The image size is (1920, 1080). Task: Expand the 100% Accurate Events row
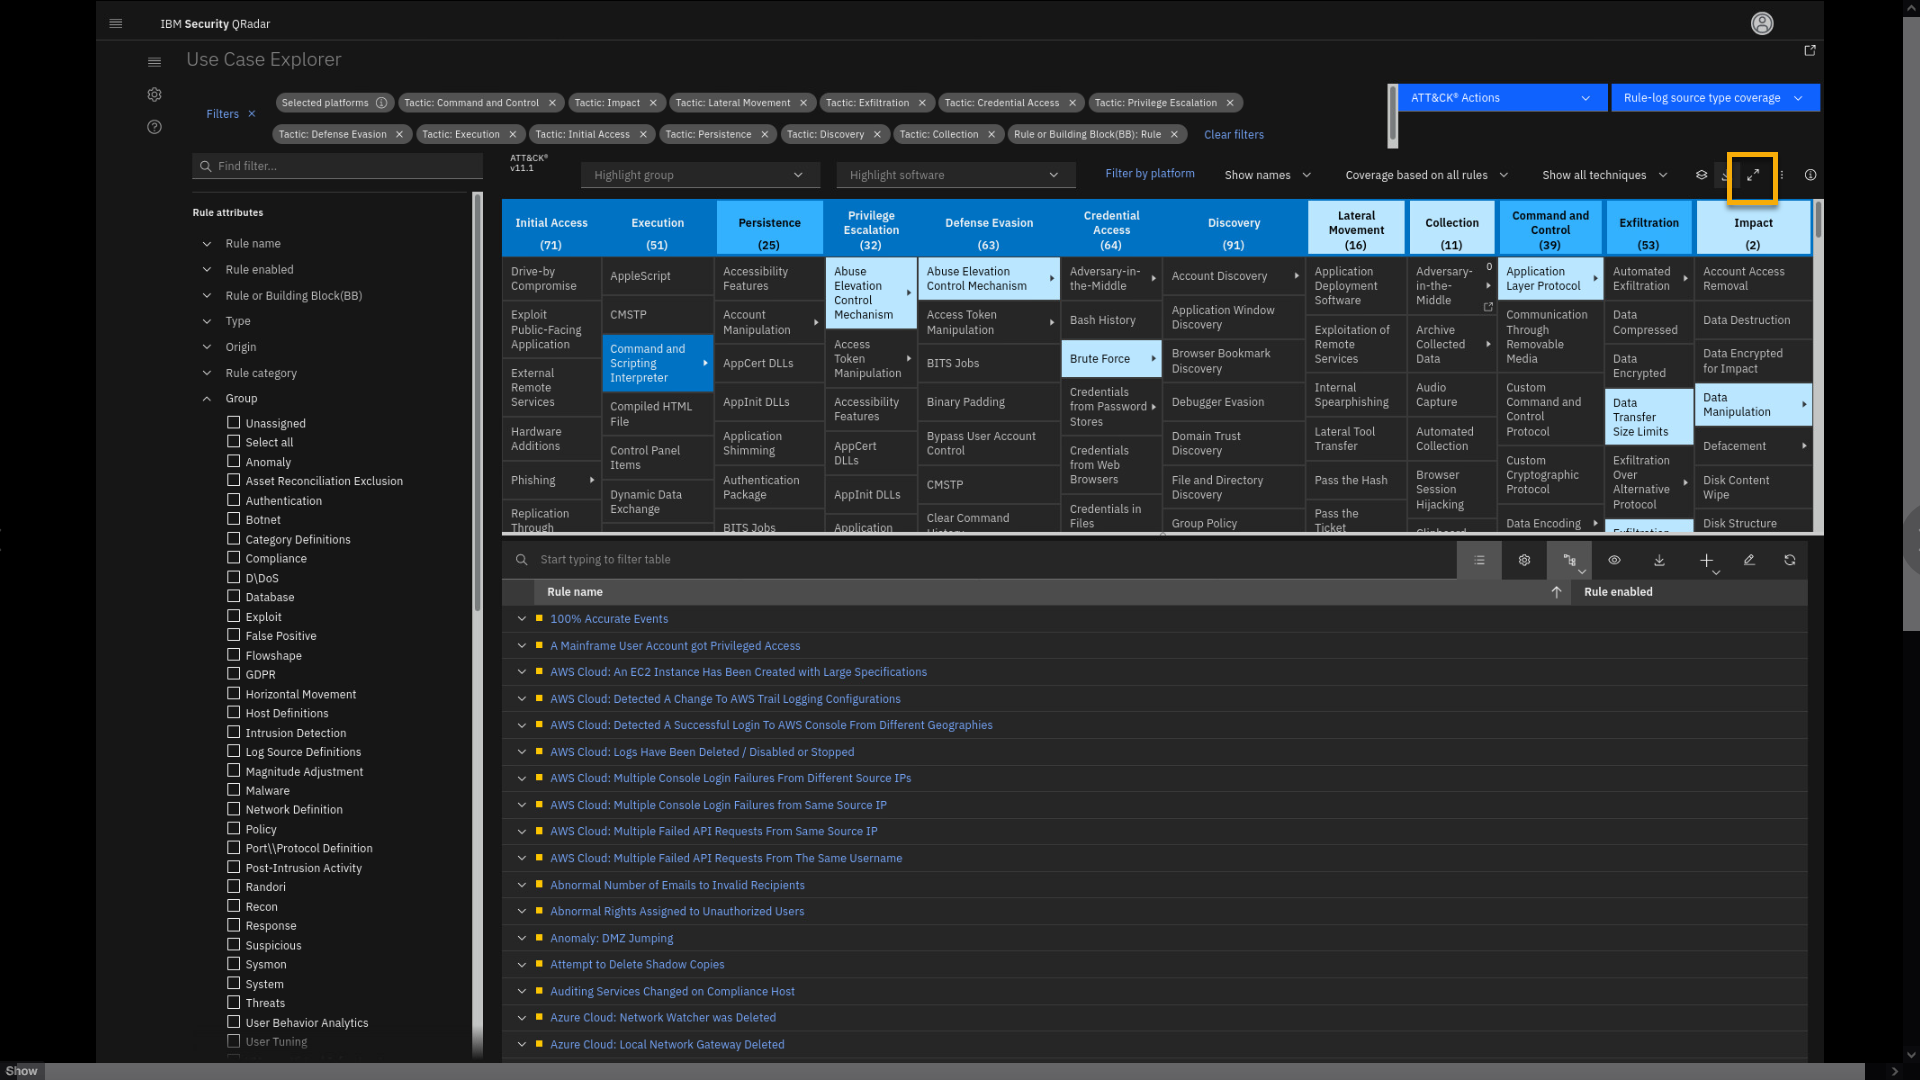pos(521,619)
